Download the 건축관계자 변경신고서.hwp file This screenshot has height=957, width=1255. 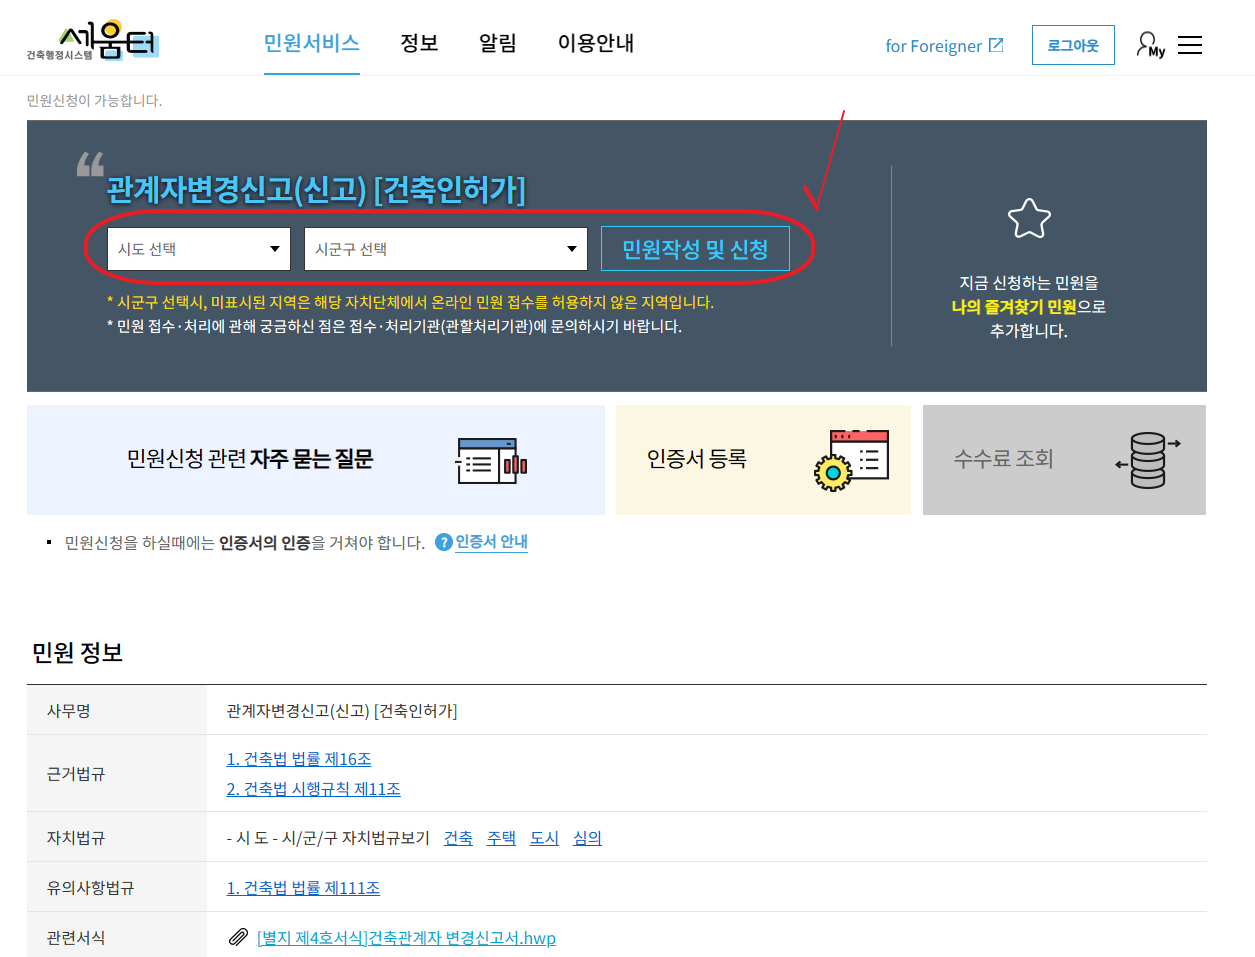click(406, 938)
